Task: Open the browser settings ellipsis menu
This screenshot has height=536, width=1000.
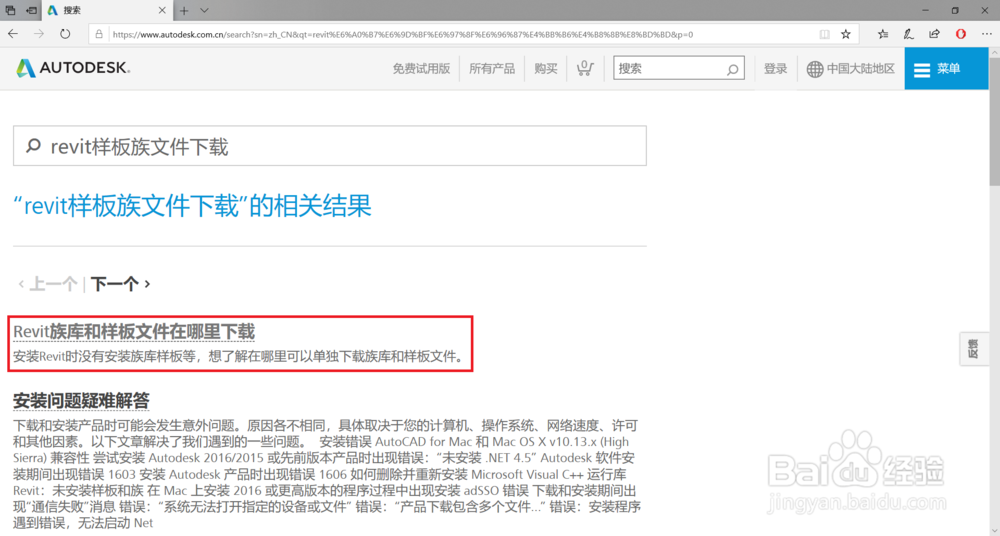Action: [x=987, y=34]
